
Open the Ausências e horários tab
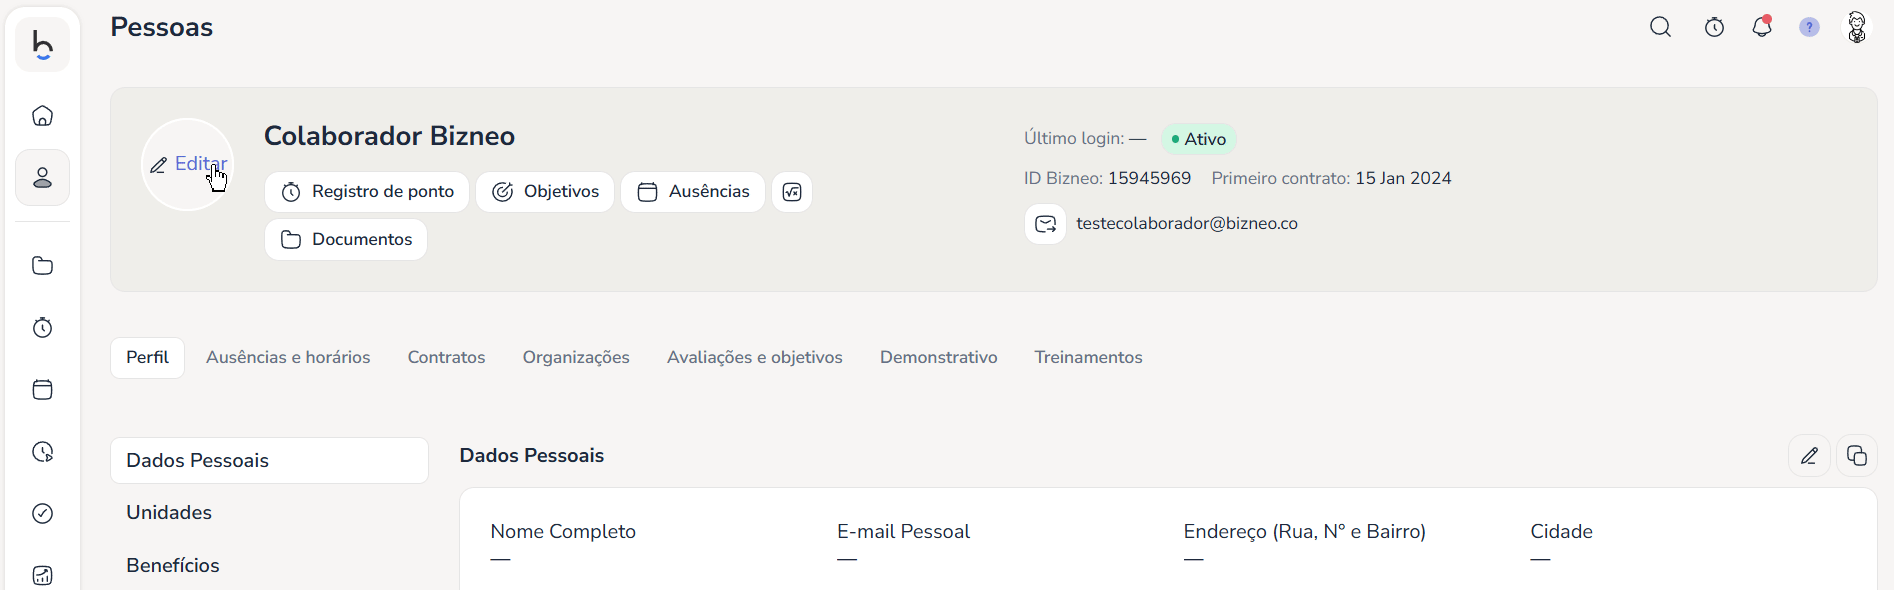(x=288, y=358)
